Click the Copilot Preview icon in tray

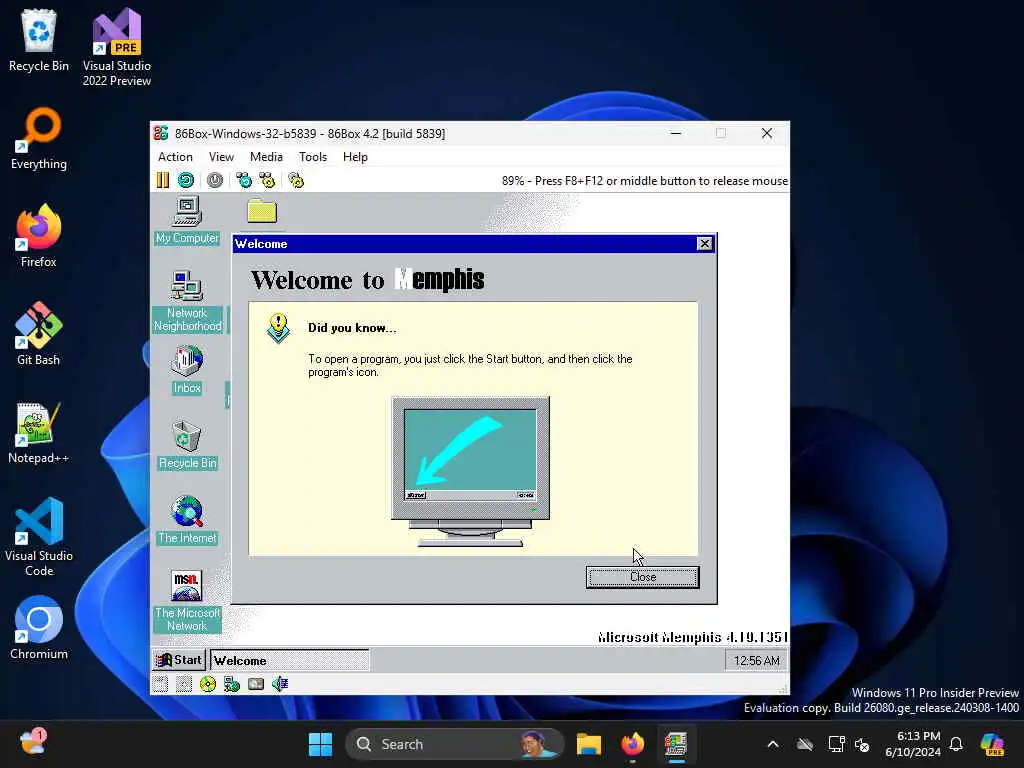pyautogui.click(x=992, y=744)
